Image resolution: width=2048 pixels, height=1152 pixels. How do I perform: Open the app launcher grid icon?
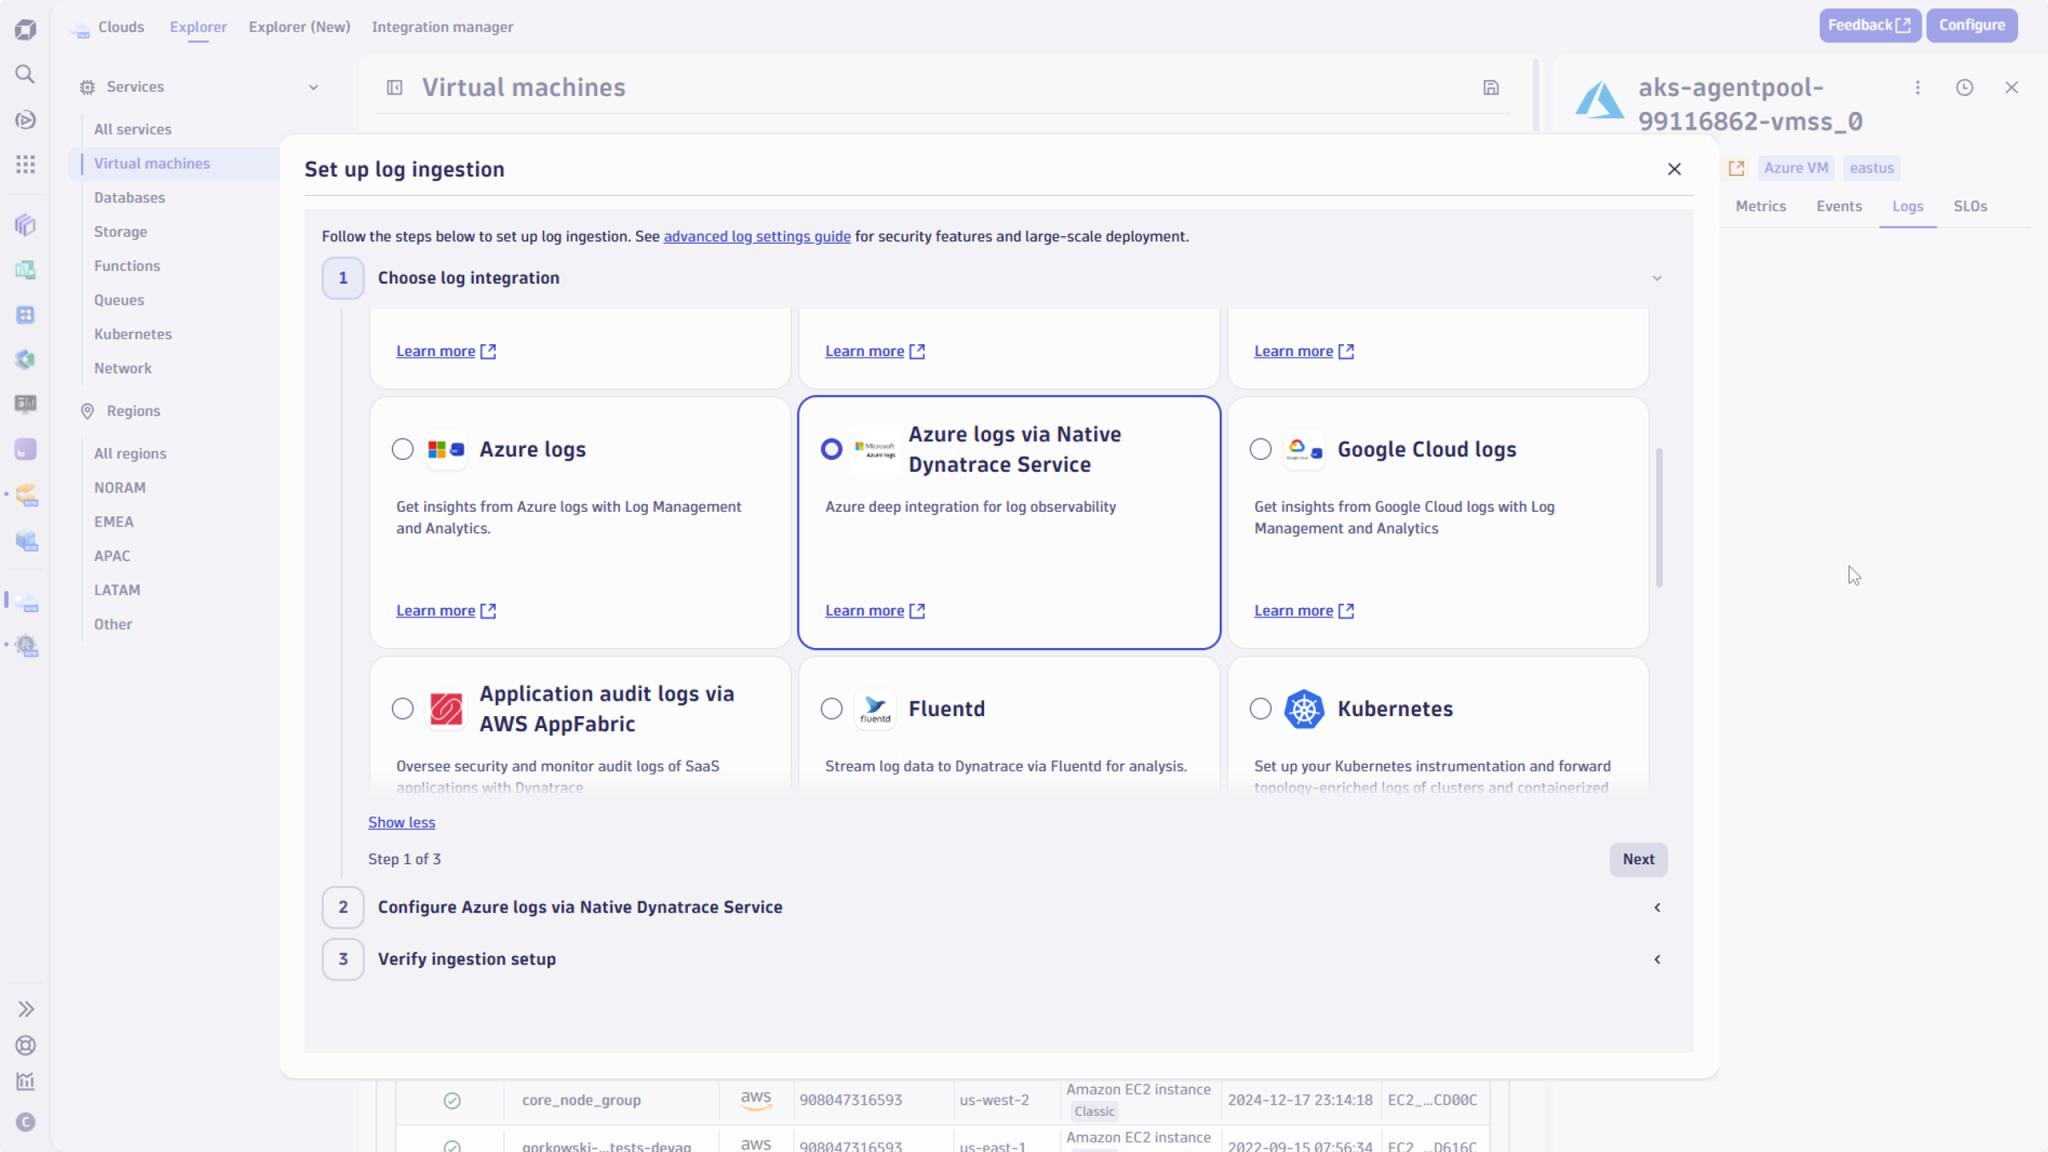[25, 164]
